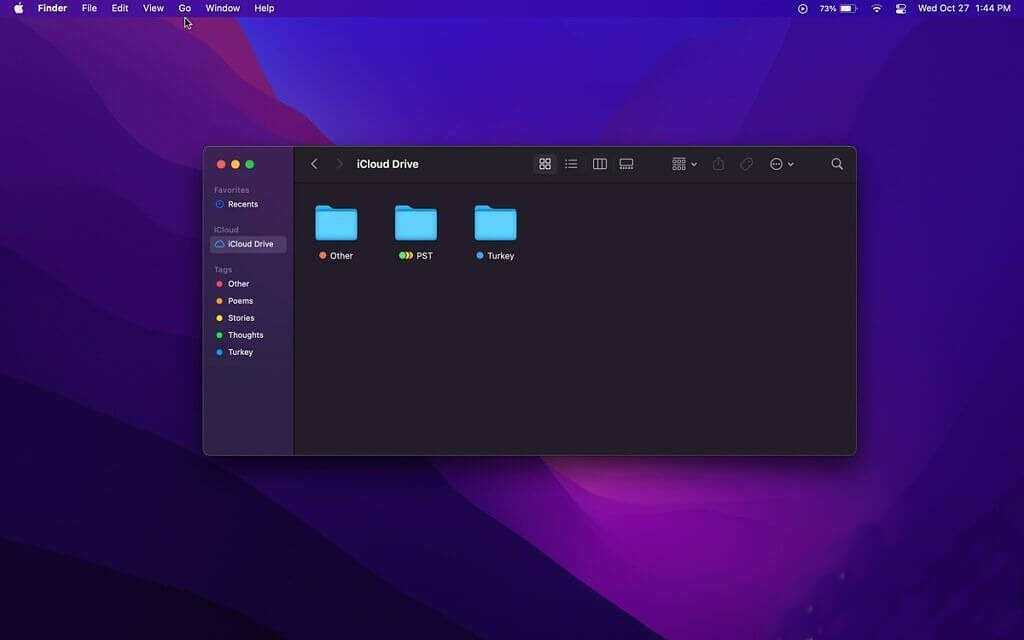Click the Share icon in Finder toolbar

click(718, 164)
